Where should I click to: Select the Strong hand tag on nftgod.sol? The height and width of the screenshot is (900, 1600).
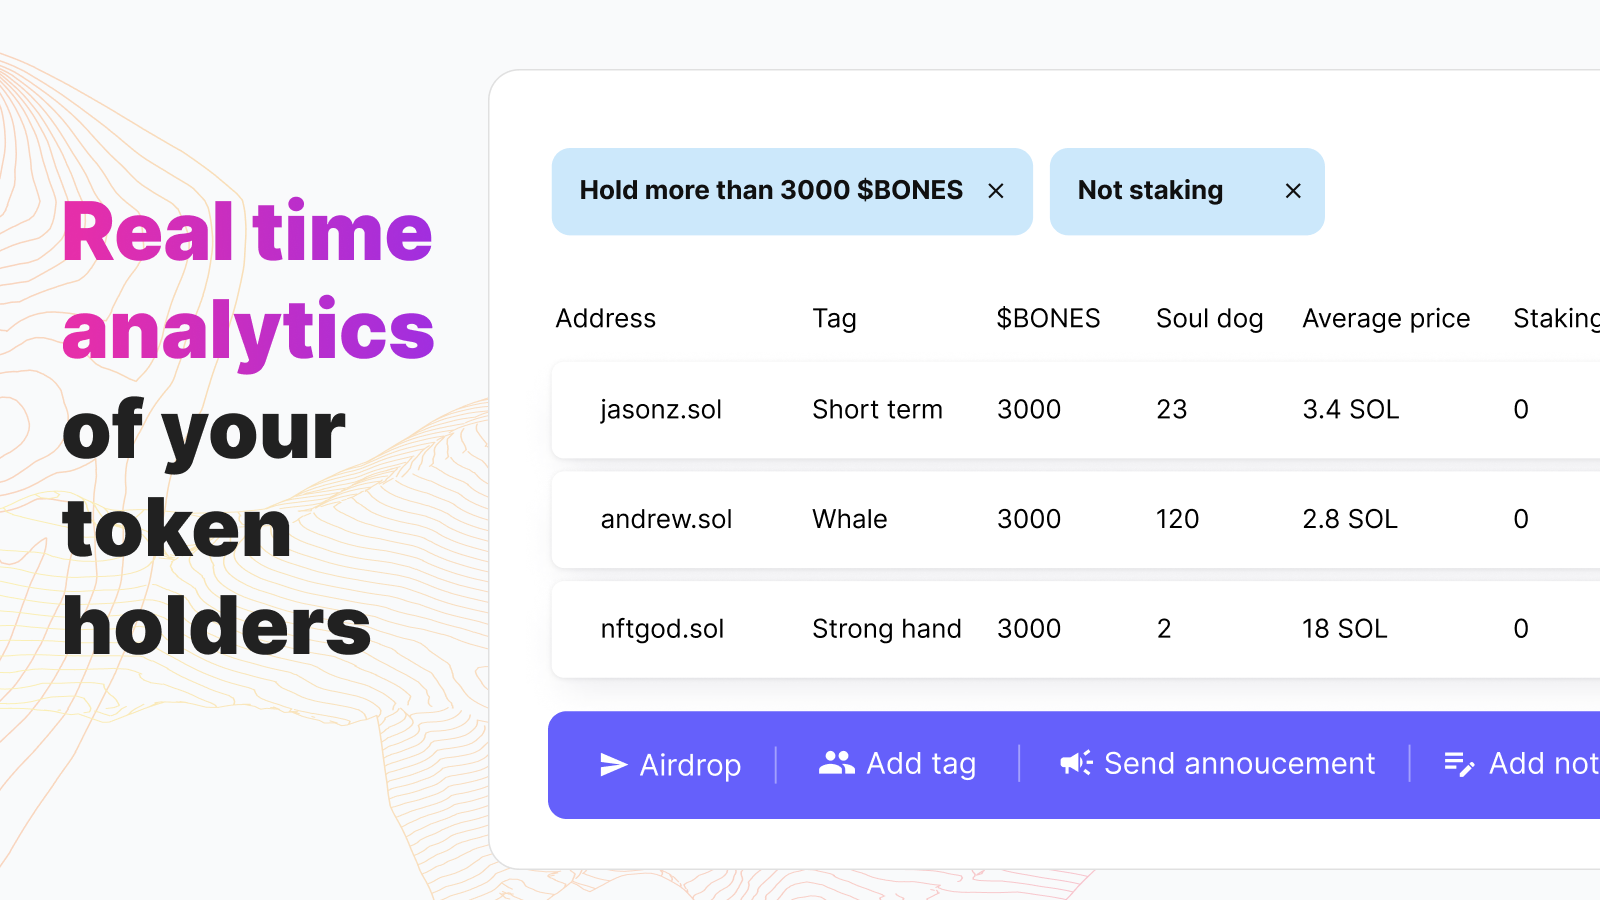(x=886, y=629)
